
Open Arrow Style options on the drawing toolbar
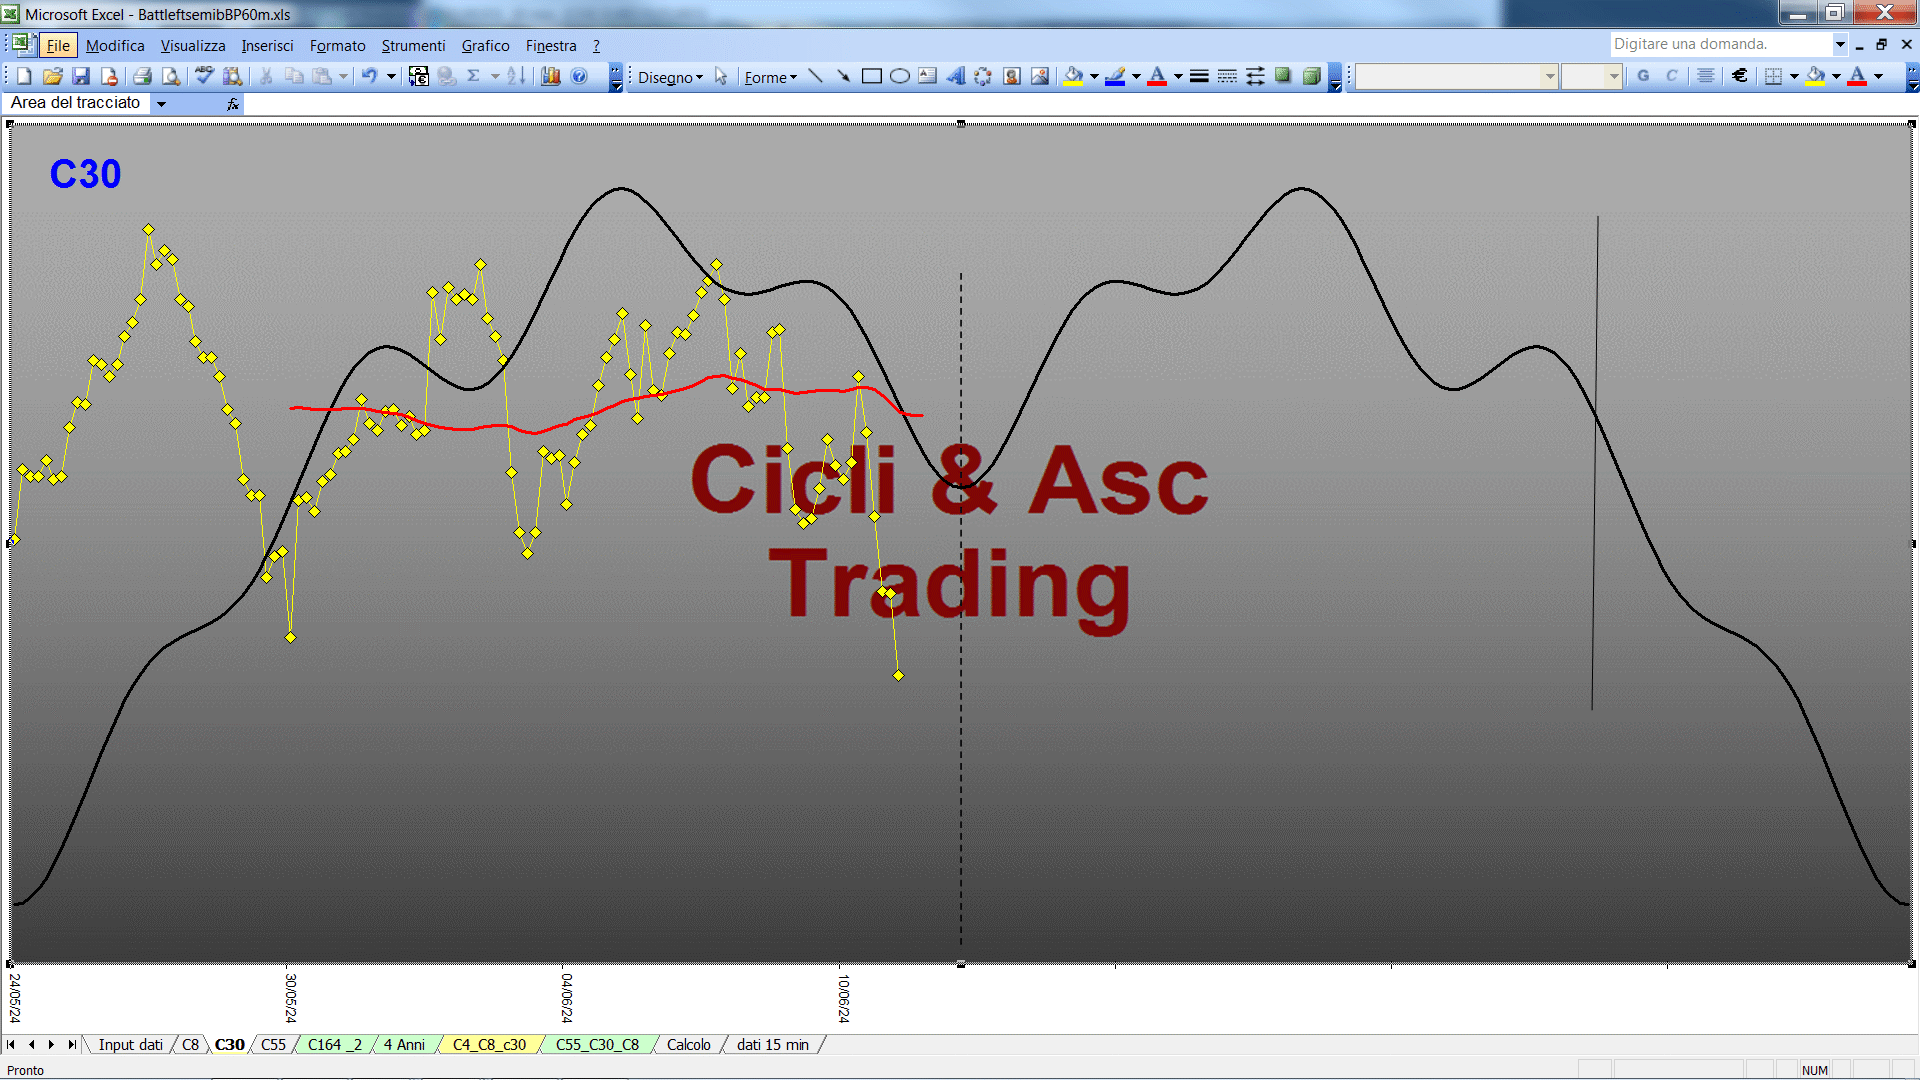1255,76
